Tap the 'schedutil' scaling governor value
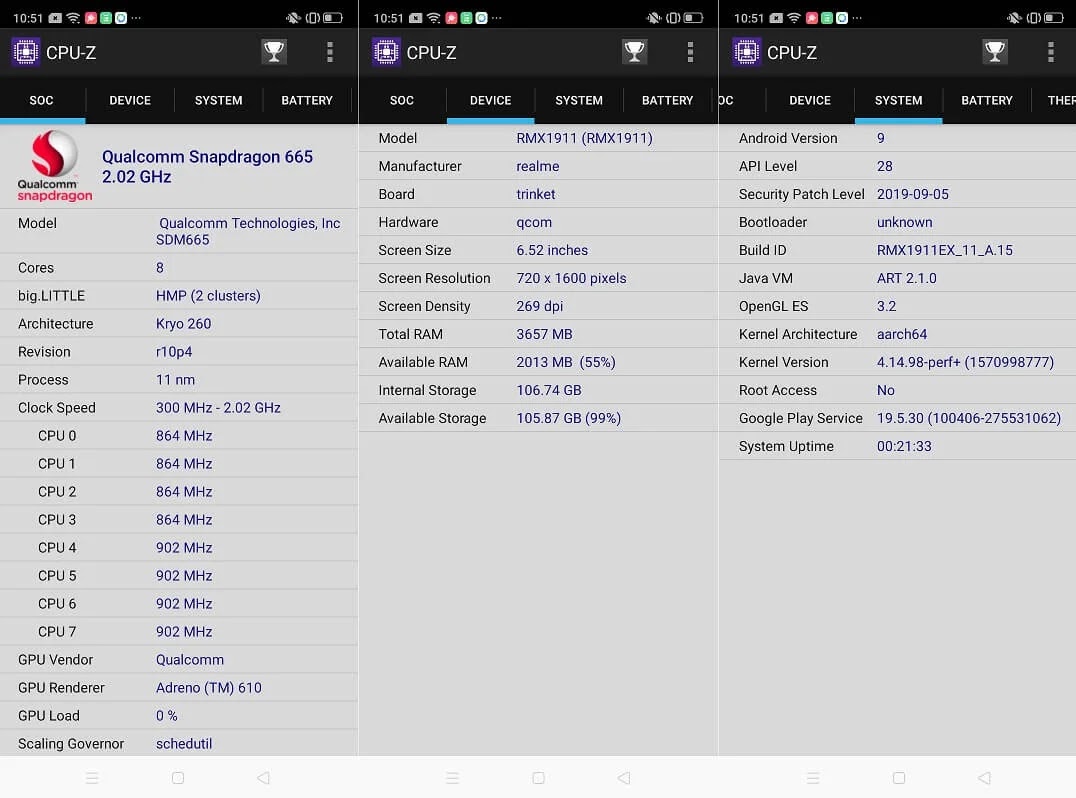The image size is (1076, 798). 184,744
